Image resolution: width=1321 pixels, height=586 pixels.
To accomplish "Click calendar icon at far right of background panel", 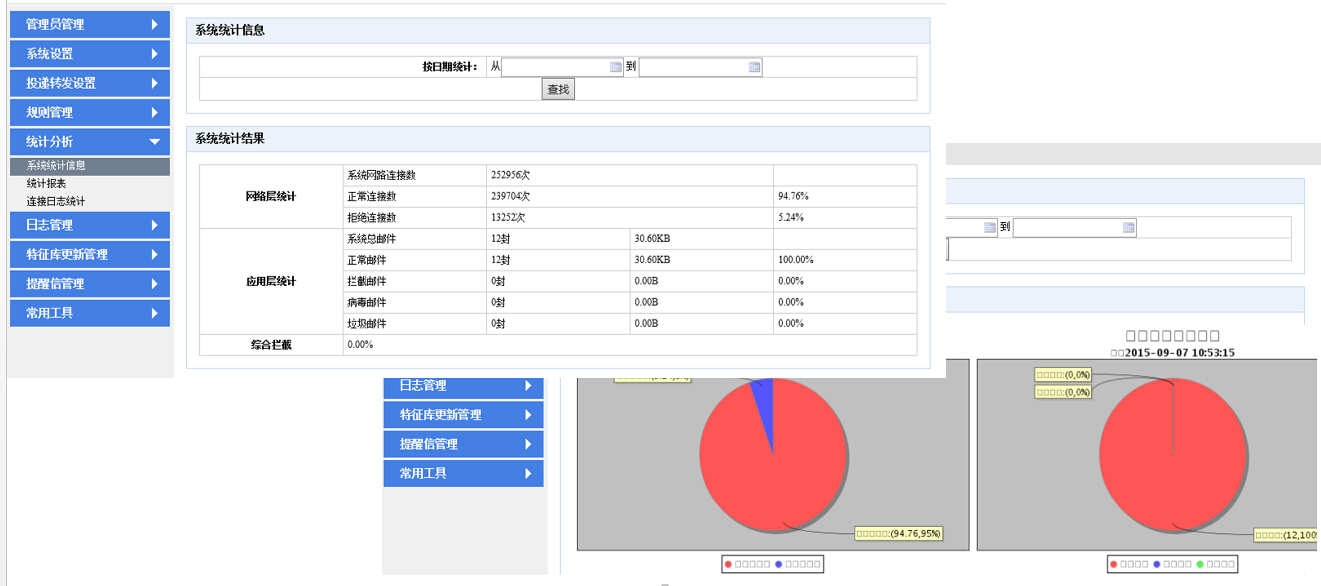I will [x=1128, y=227].
